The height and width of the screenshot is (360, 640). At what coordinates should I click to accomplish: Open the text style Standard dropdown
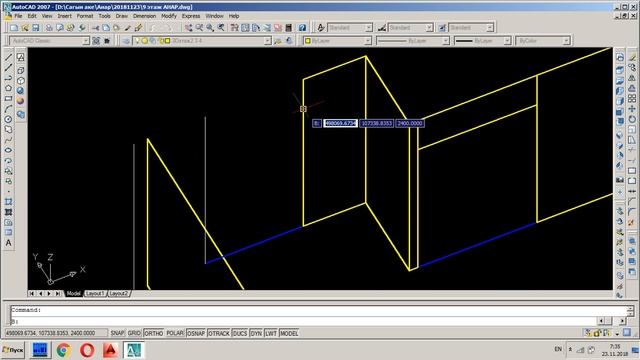click(x=369, y=28)
